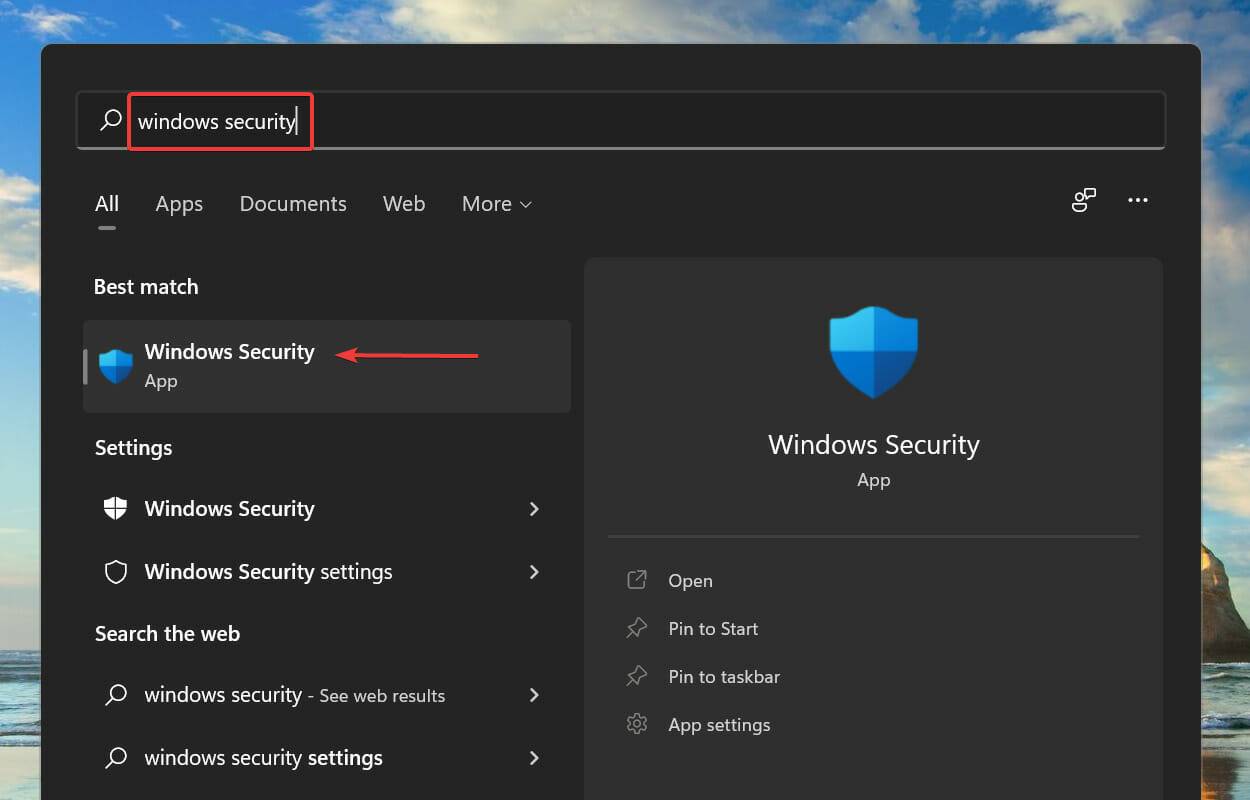Switch to the Documents tab
The width and height of the screenshot is (1250, 800).
click(292, 204)
